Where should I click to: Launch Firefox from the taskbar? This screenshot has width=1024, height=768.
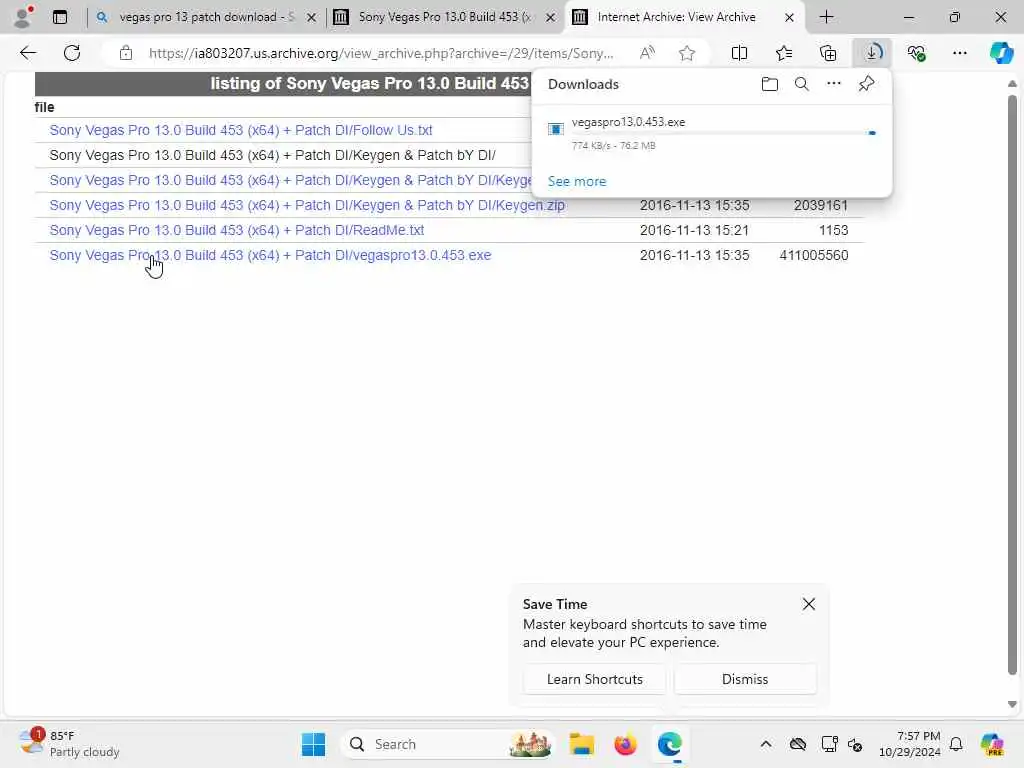625,744
